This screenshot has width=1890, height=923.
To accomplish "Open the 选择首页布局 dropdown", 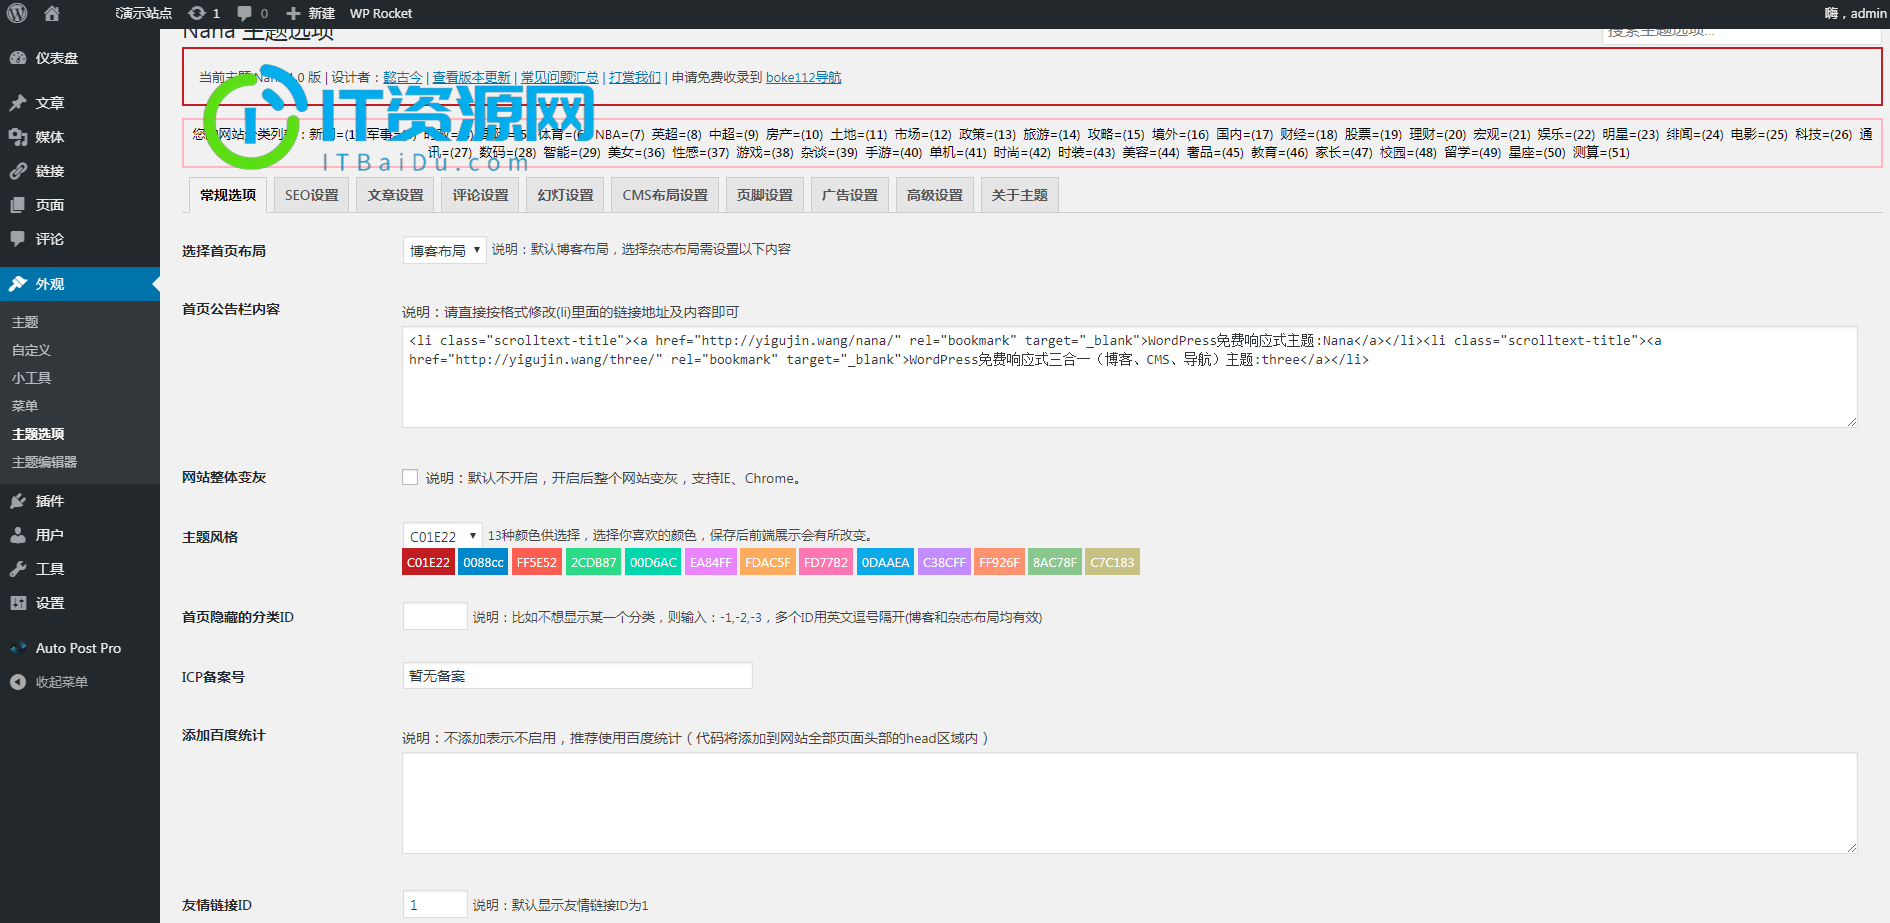I will coord(444,250).
